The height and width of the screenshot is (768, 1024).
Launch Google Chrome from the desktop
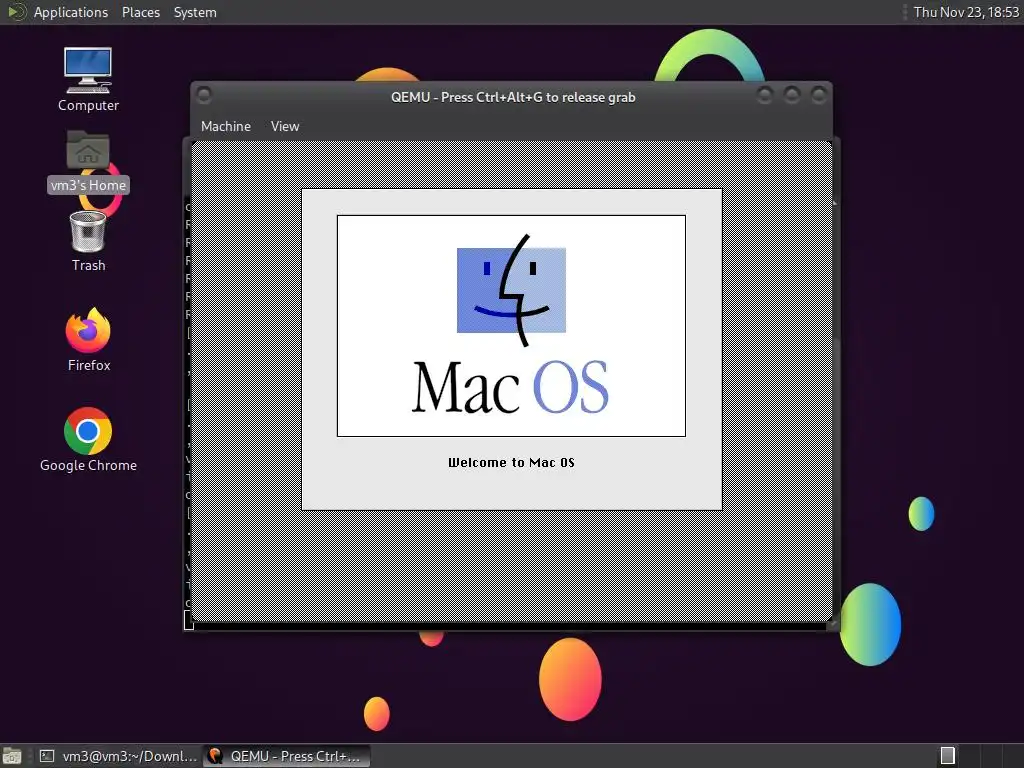[x=88, y=440]
